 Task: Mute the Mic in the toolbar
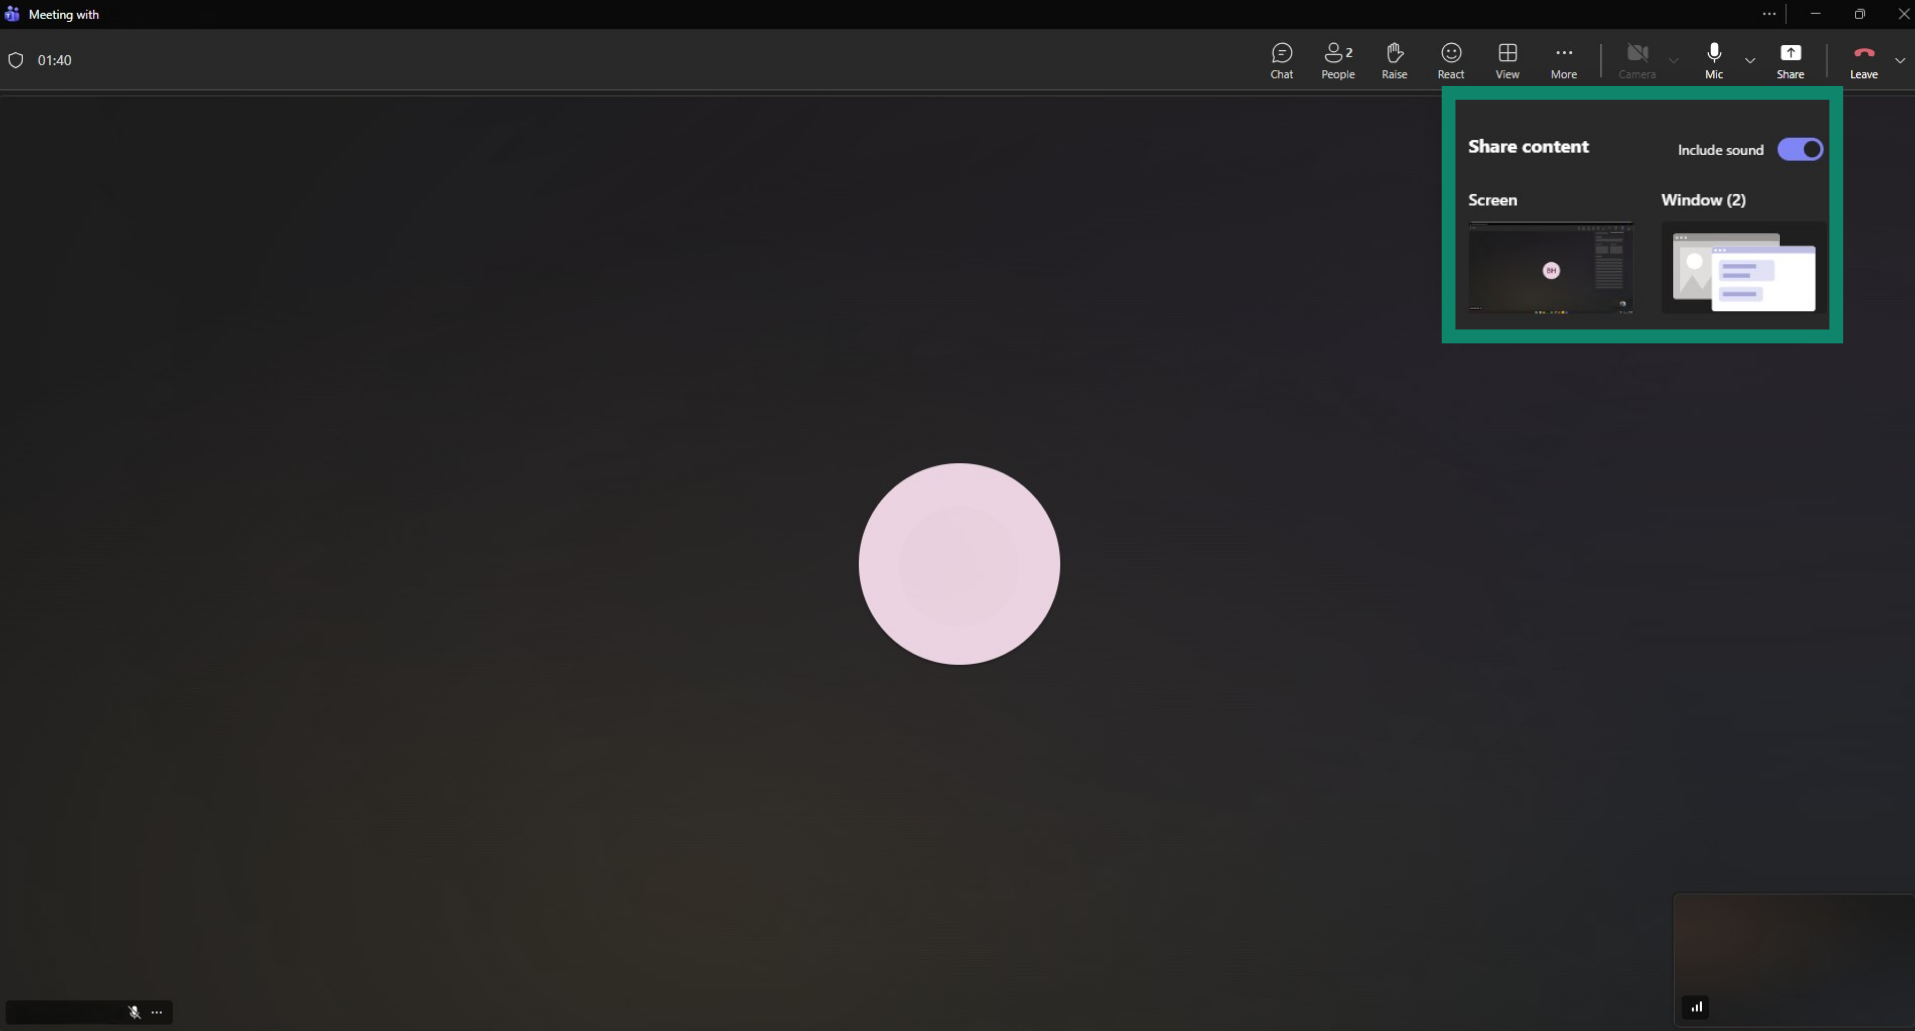1714,60
